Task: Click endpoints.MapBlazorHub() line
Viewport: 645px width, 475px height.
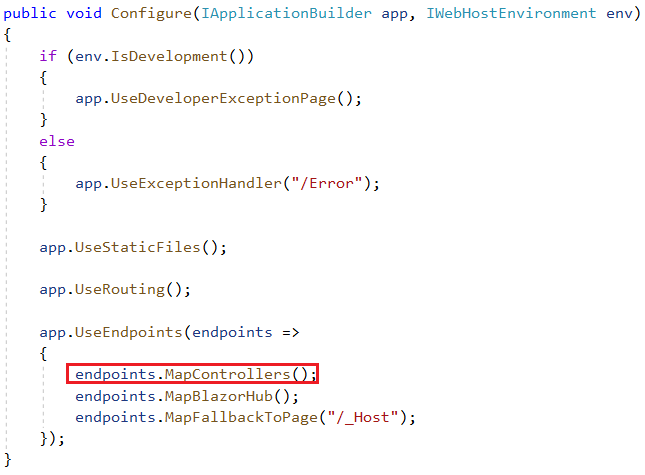Action: [187, 396]
